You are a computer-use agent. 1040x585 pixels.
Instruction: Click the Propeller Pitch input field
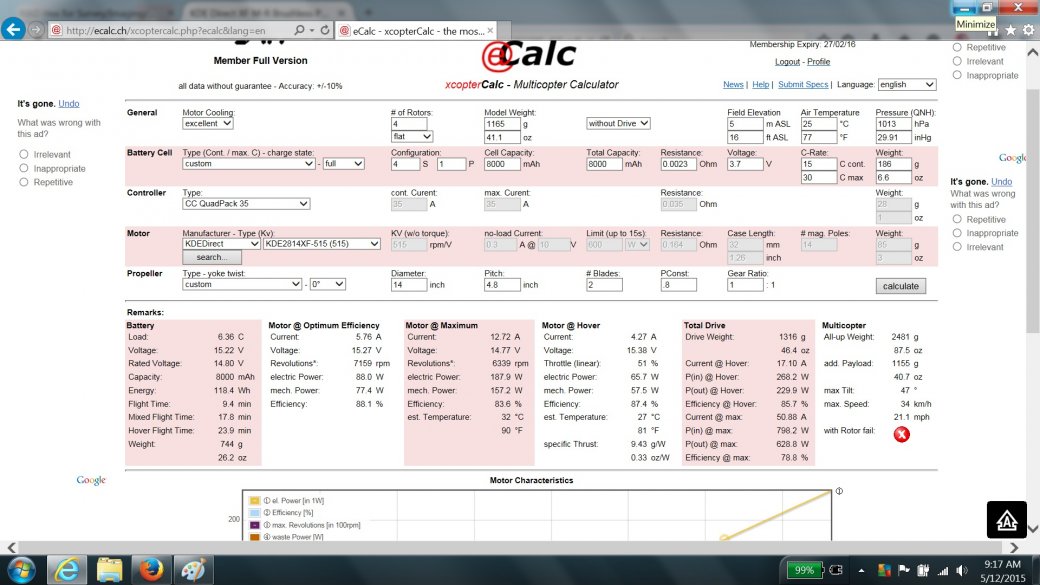coord(502,285)
